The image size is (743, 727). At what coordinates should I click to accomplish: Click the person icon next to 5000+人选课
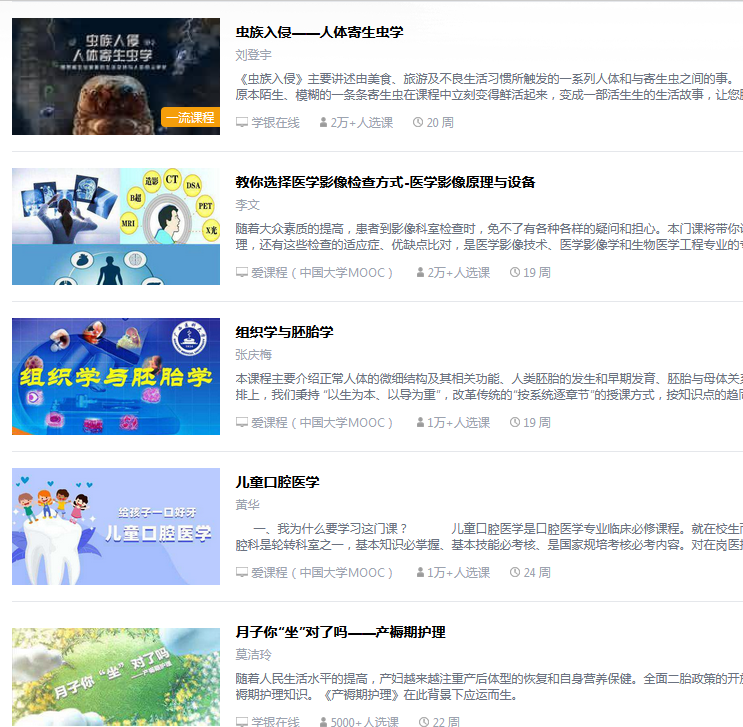click(323, 722)
